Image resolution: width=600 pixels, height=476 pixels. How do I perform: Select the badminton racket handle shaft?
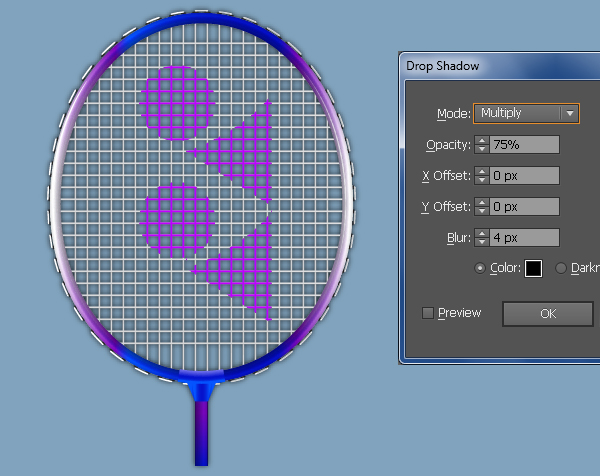click(x=201, y=433)
